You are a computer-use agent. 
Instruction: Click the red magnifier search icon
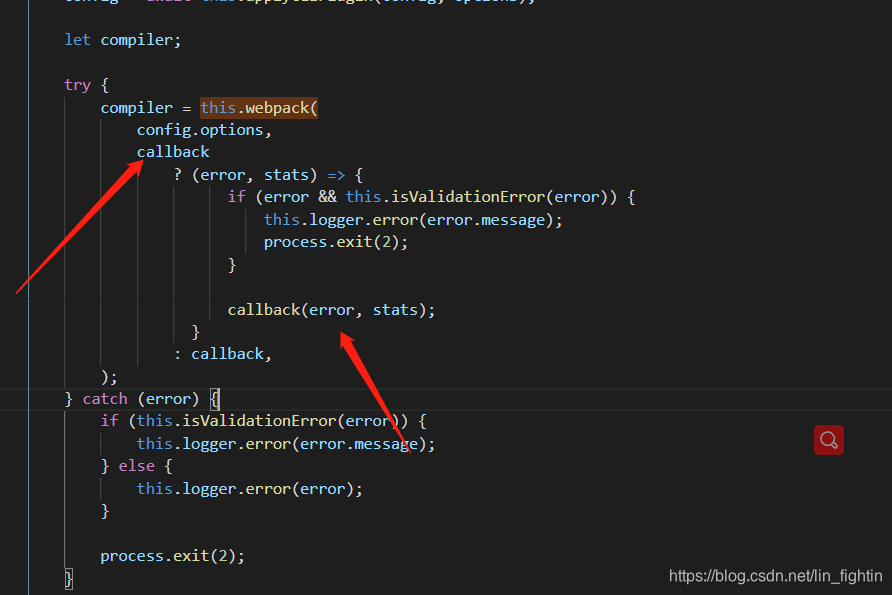[828, 440]
